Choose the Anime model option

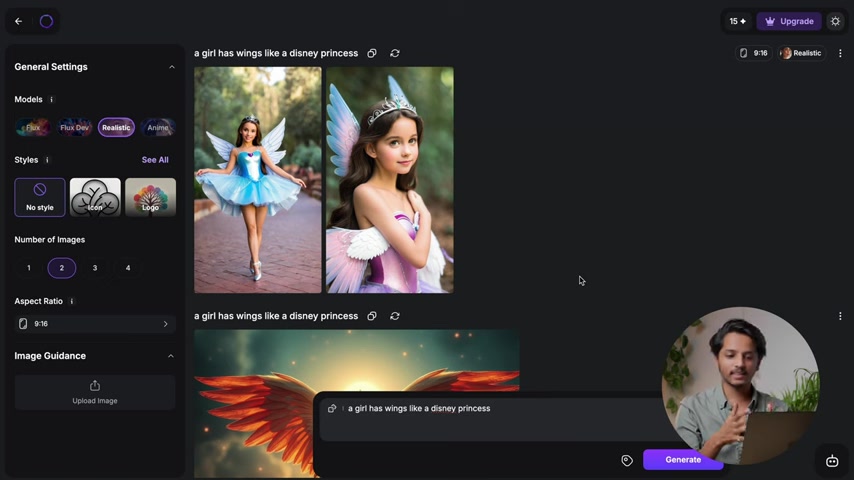click(158, 127)
